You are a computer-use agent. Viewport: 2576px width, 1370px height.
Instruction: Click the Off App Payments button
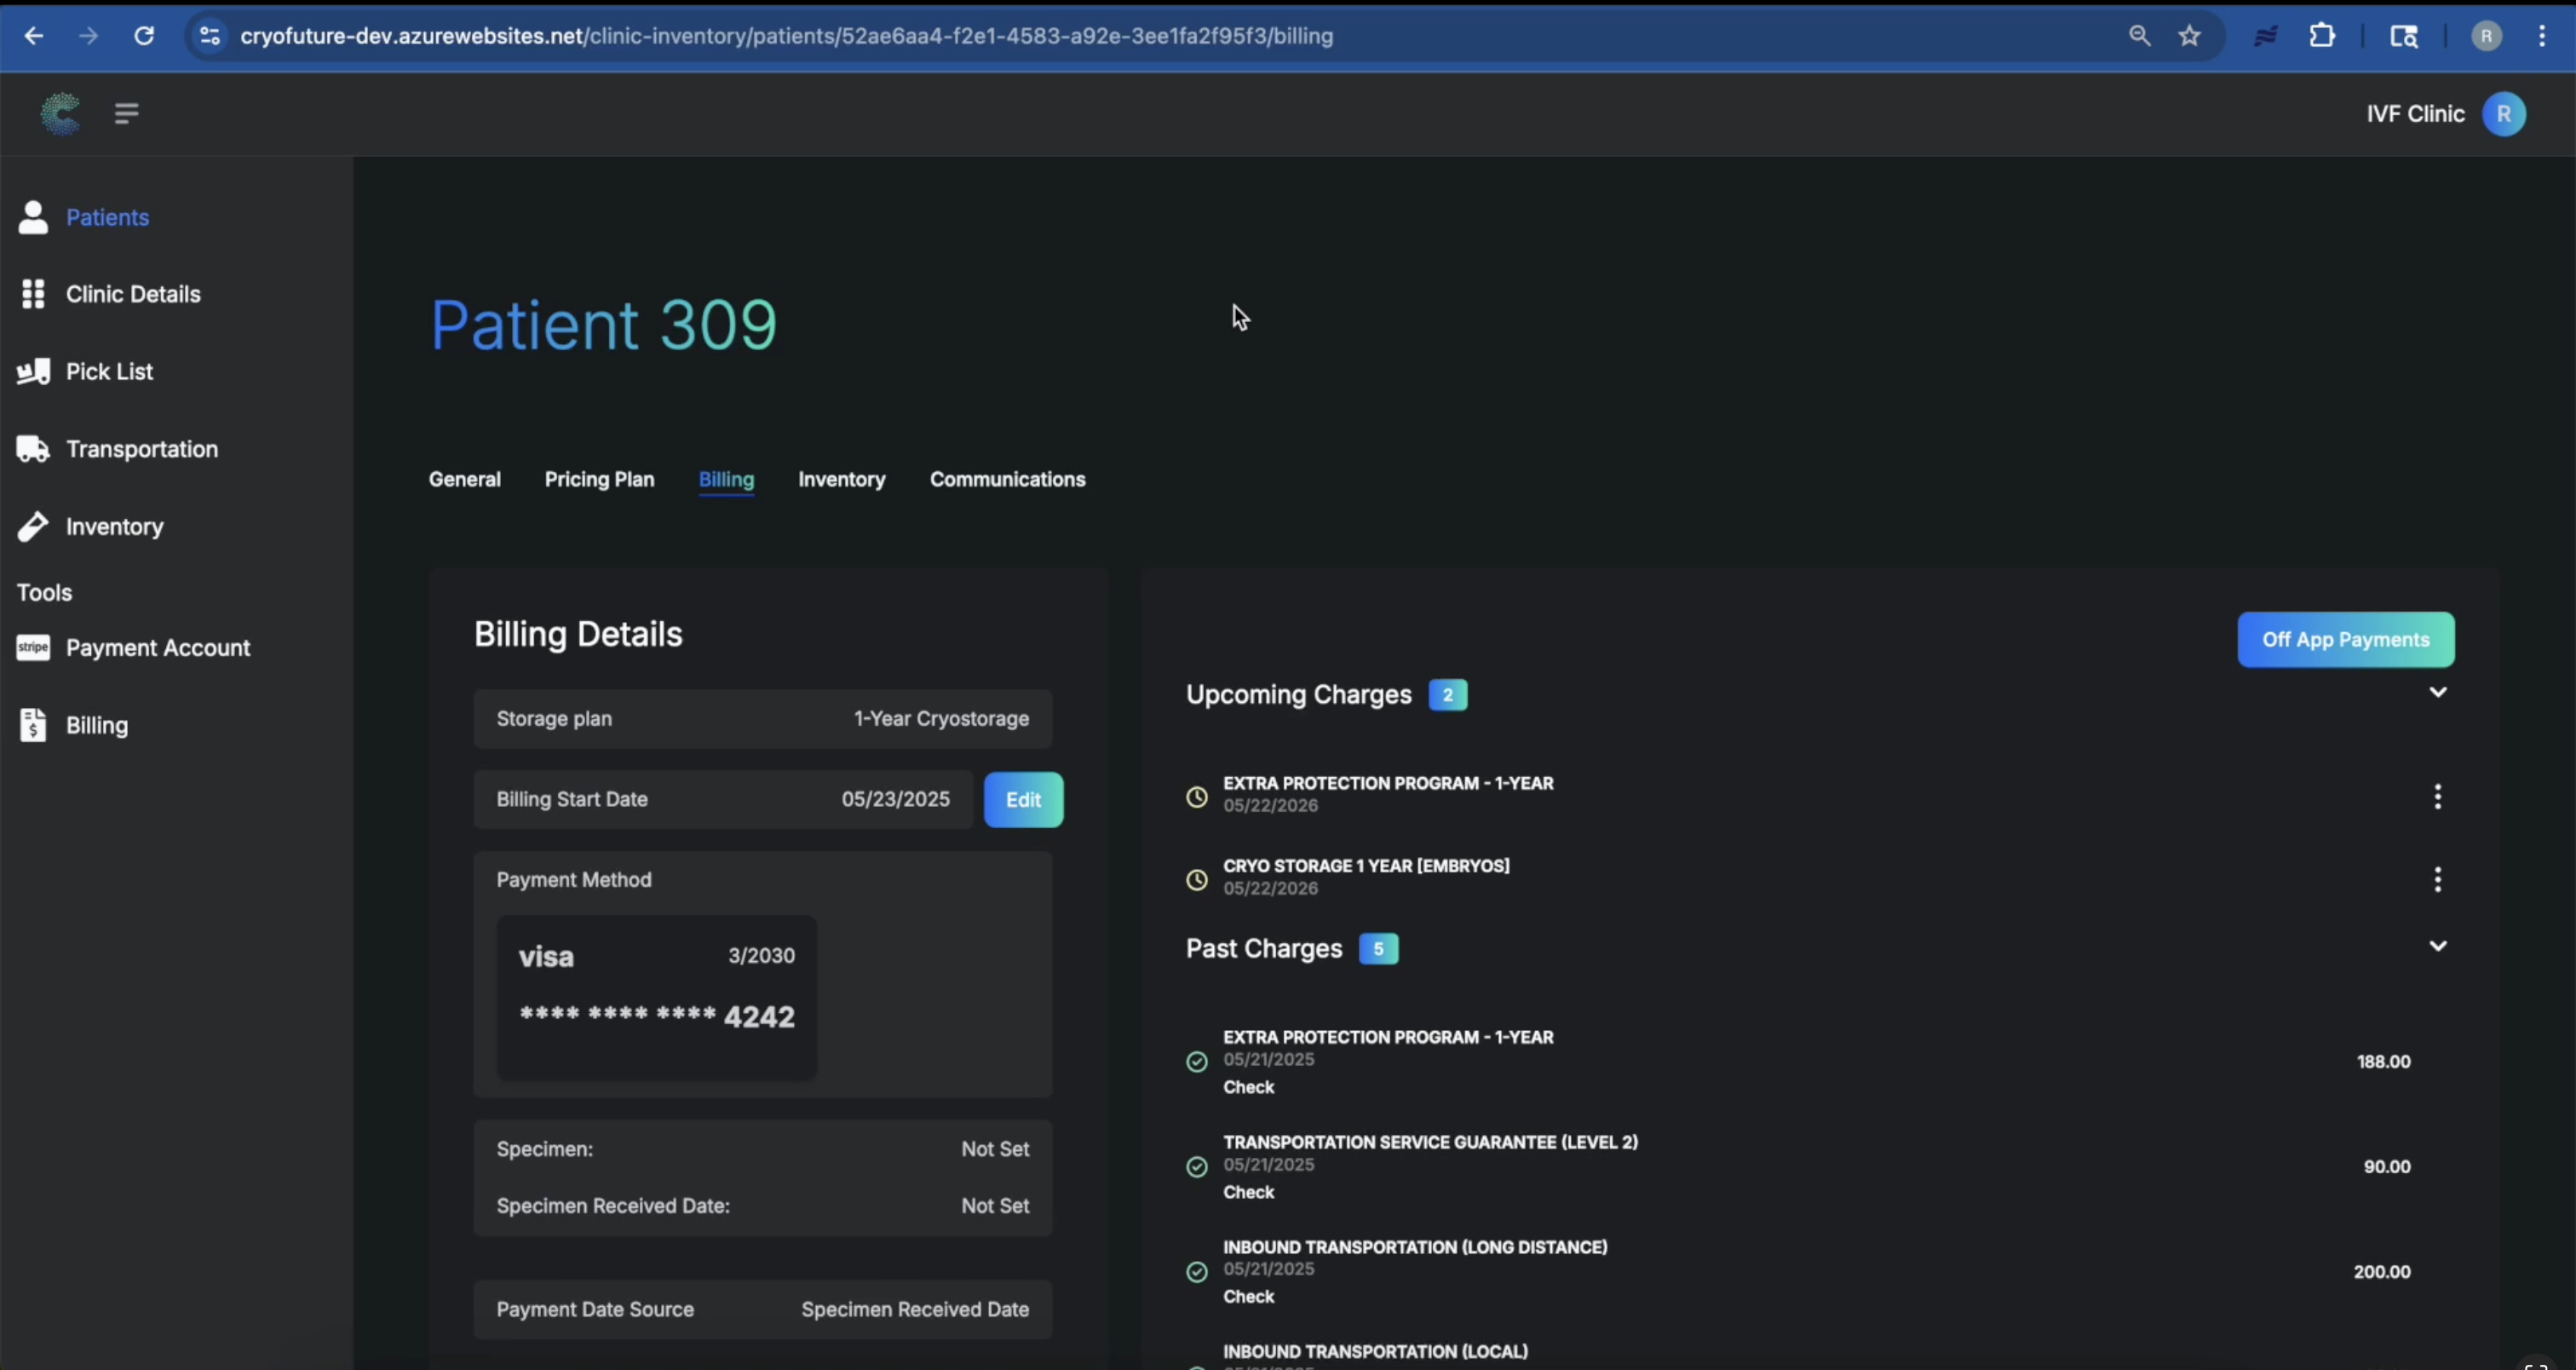tap(2345, 640)
